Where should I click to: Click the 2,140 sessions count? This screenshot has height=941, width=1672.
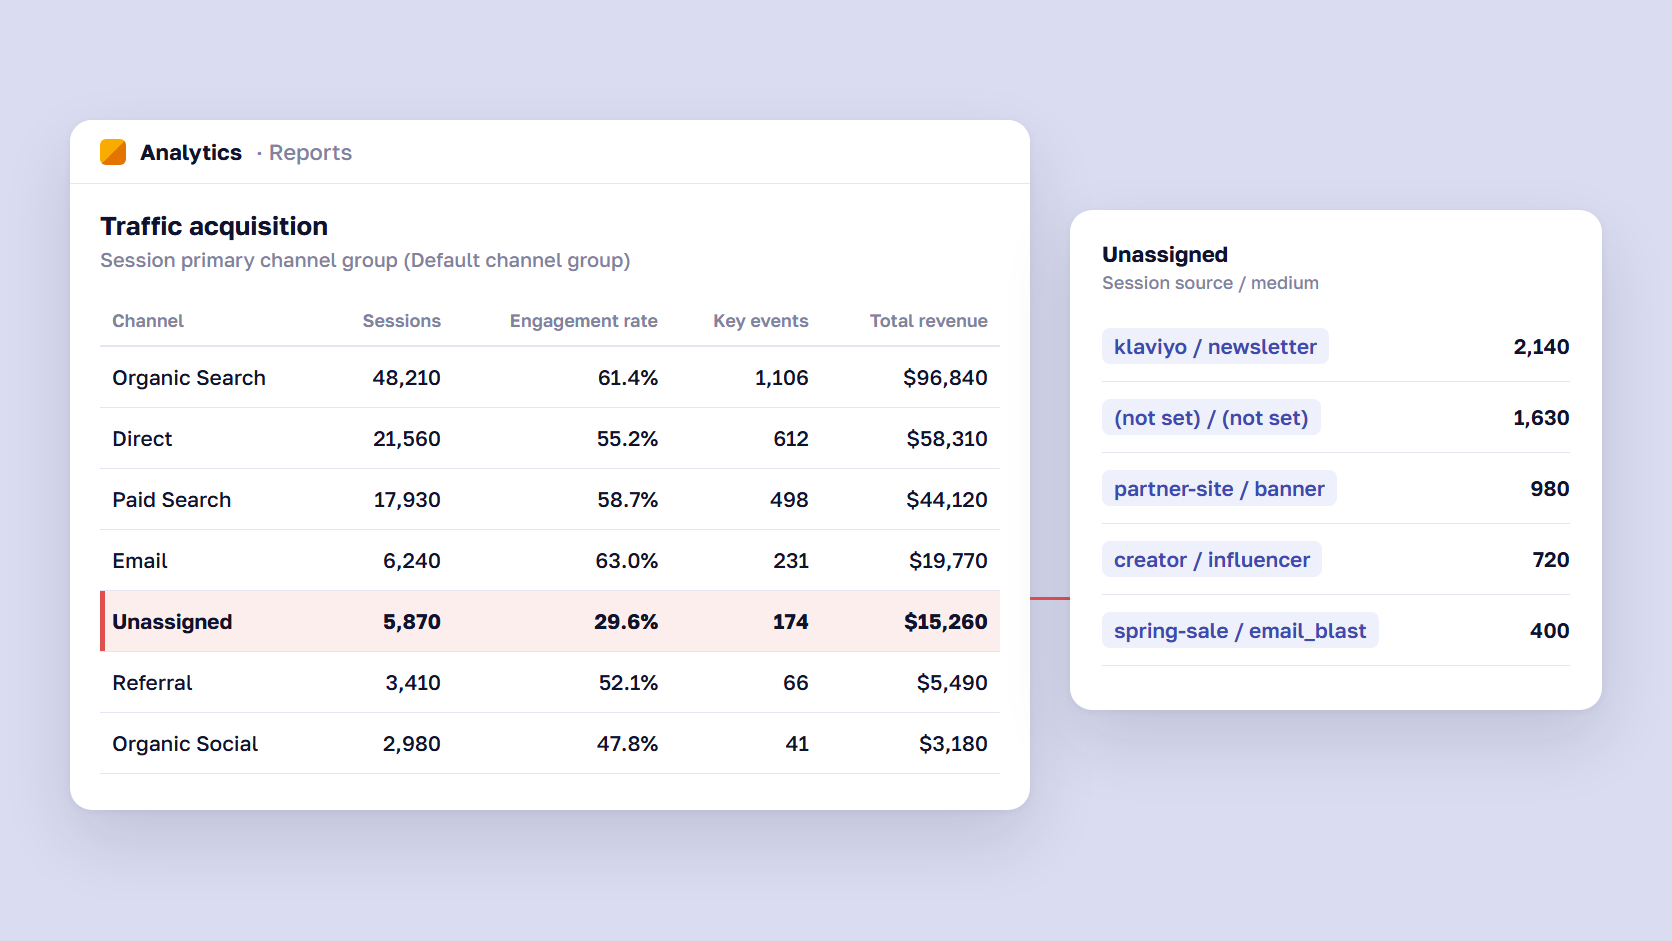(1541, 347)
